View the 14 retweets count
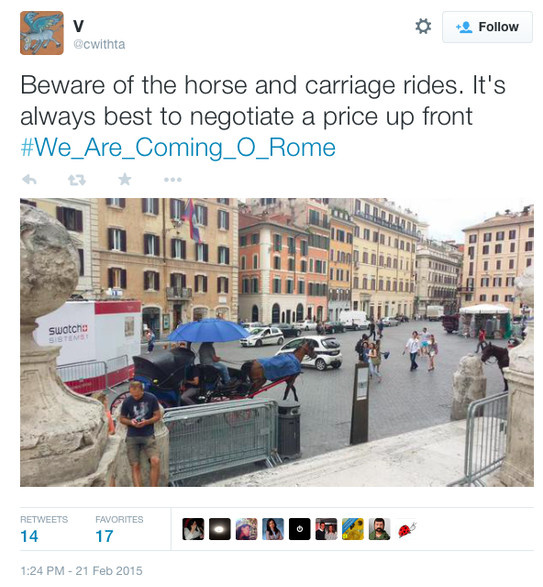Image resolution: width=543 pixels, height=587 pixels. pyautogui.click(x=29, y=536)
